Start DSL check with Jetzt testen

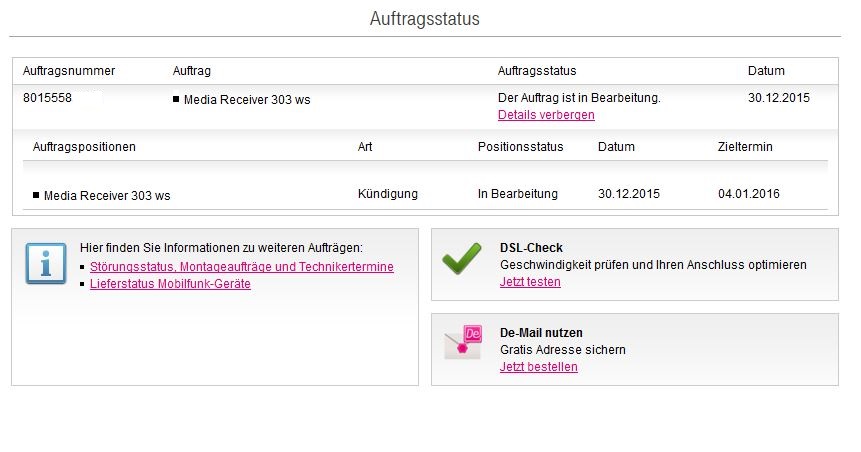[530, 282]
